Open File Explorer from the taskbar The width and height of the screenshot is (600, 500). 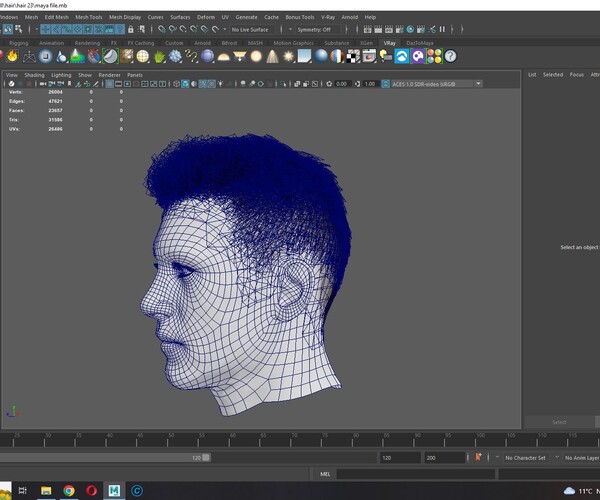click(46, 490)
